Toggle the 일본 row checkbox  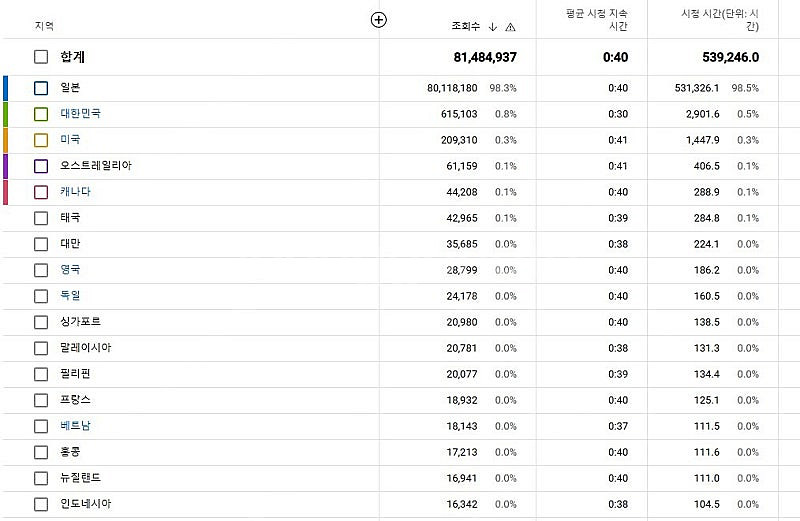click(41, 88)
